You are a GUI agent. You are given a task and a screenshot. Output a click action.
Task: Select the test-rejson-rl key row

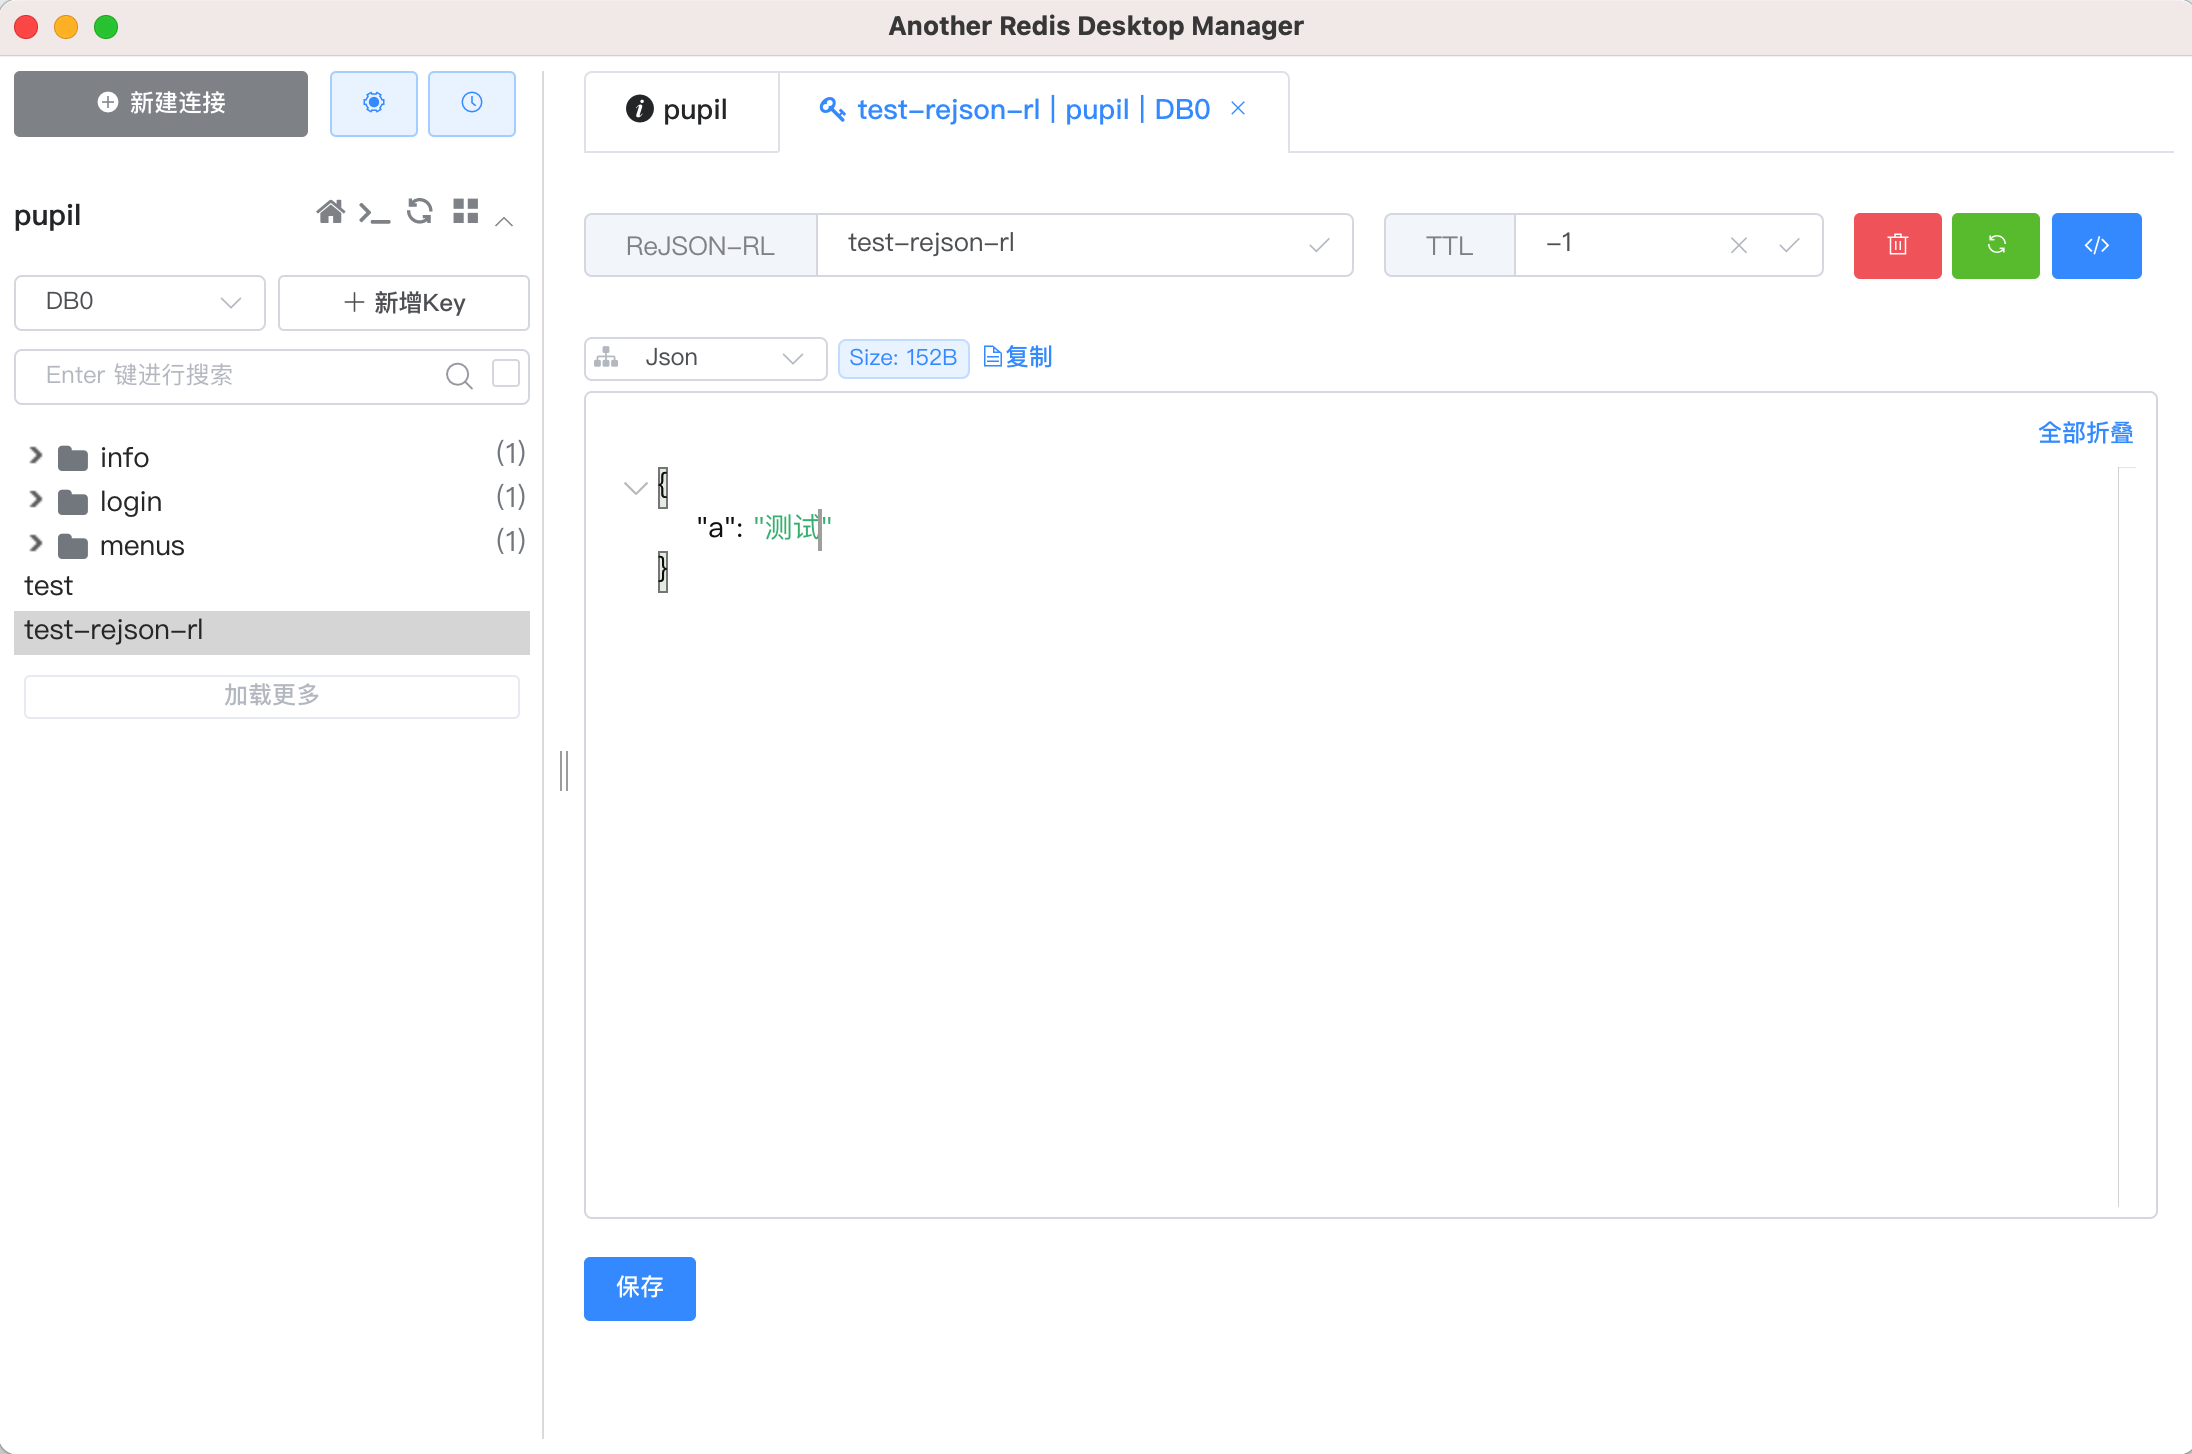[272, 632]
